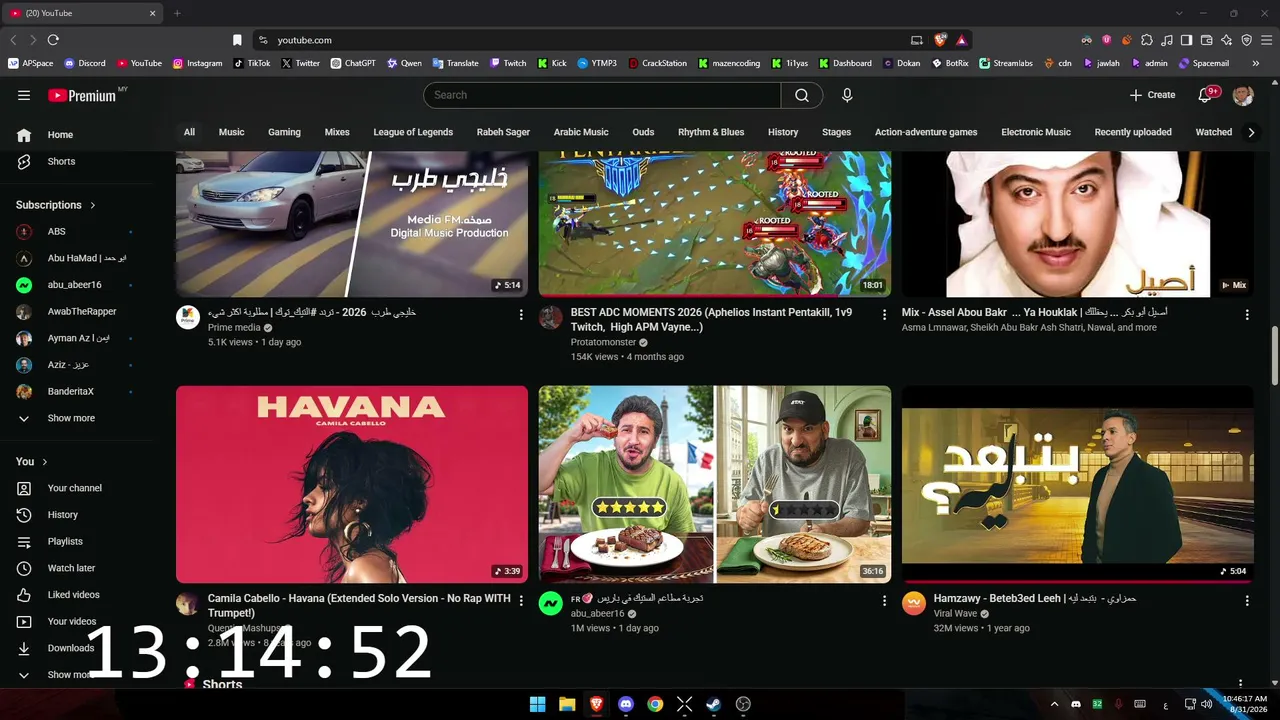This screenshot has height=720, width=1280.
Task: Open Kick bookmark in bookmarks bar
Action: (x=552, y=63)
